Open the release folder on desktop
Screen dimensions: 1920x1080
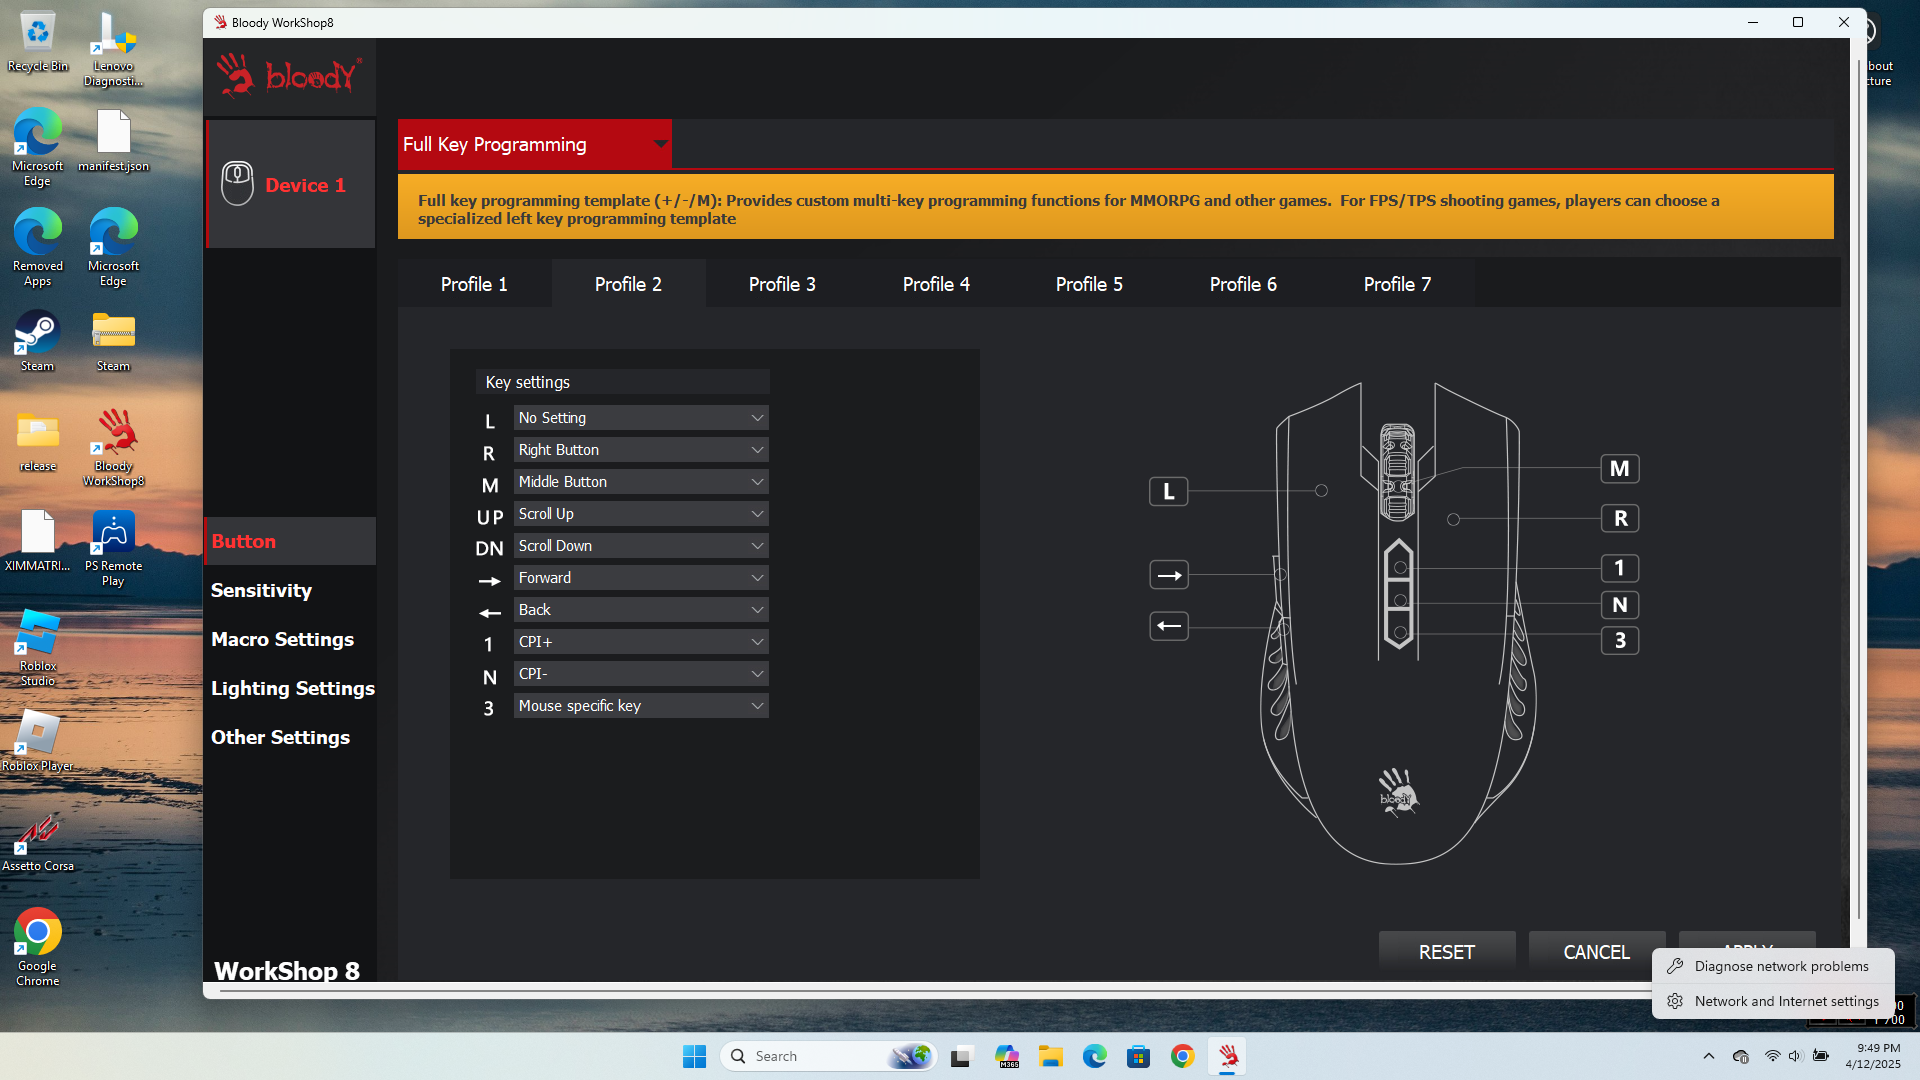coord(38,441)
